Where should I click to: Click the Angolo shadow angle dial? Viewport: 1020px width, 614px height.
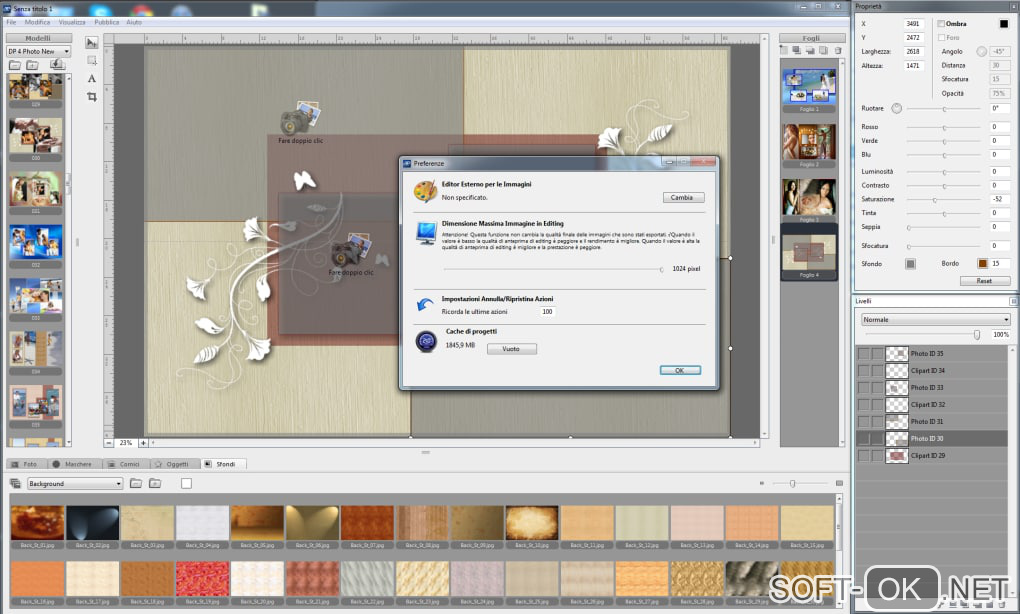pos(981,51)
